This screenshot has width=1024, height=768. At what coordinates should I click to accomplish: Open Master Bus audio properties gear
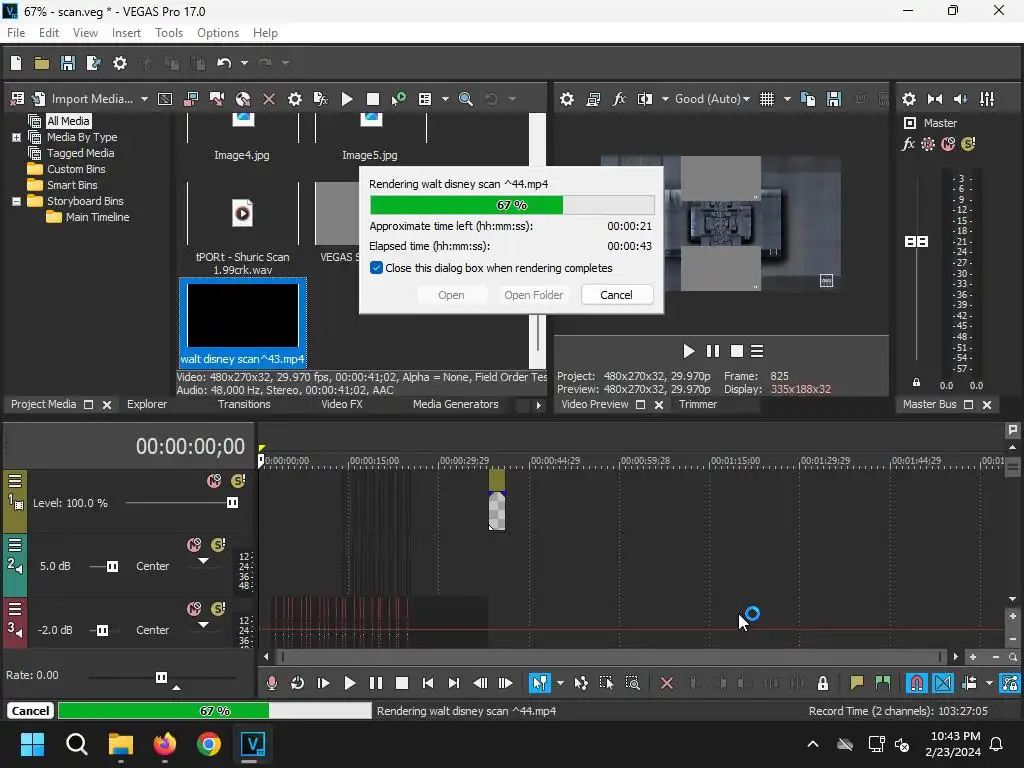click(908, 99)
